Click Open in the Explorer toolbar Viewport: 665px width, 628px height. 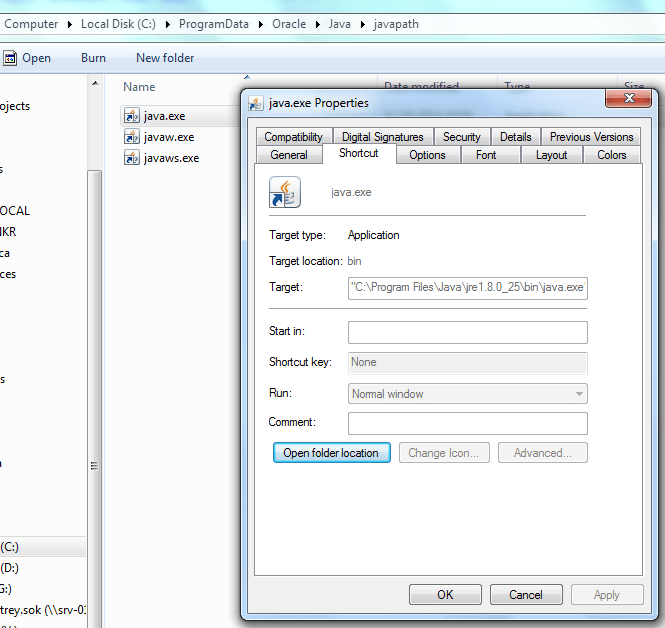coord(36,58)
